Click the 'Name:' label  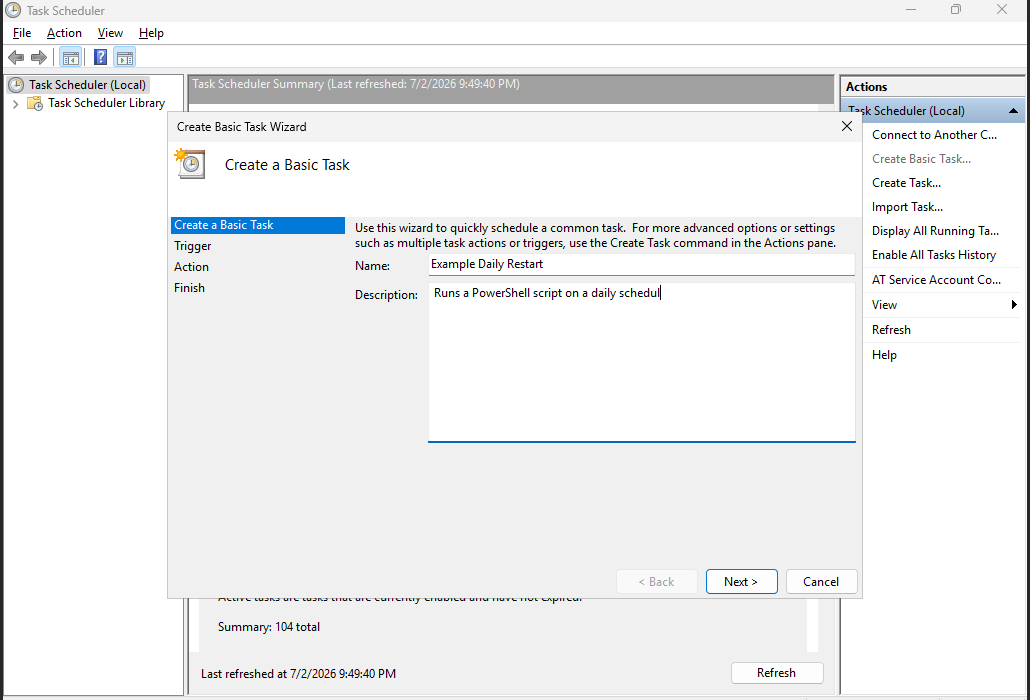pyautogui.click(x=372, y=266)
